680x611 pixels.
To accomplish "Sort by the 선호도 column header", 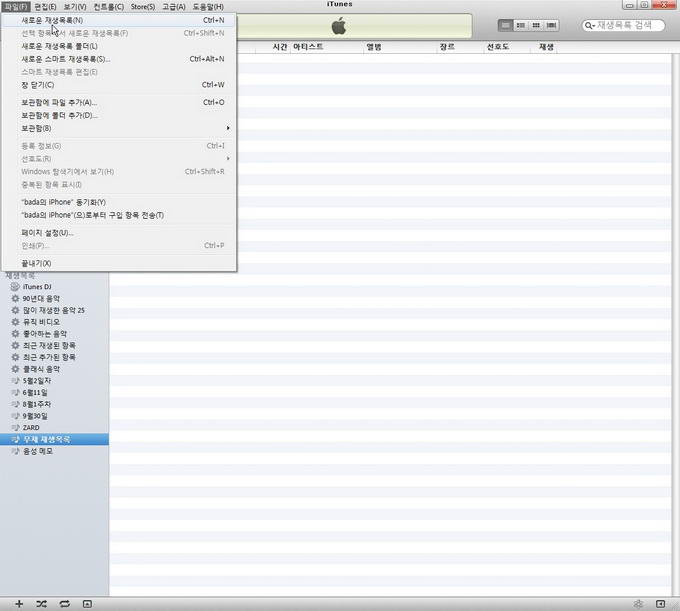I will 507,47.
